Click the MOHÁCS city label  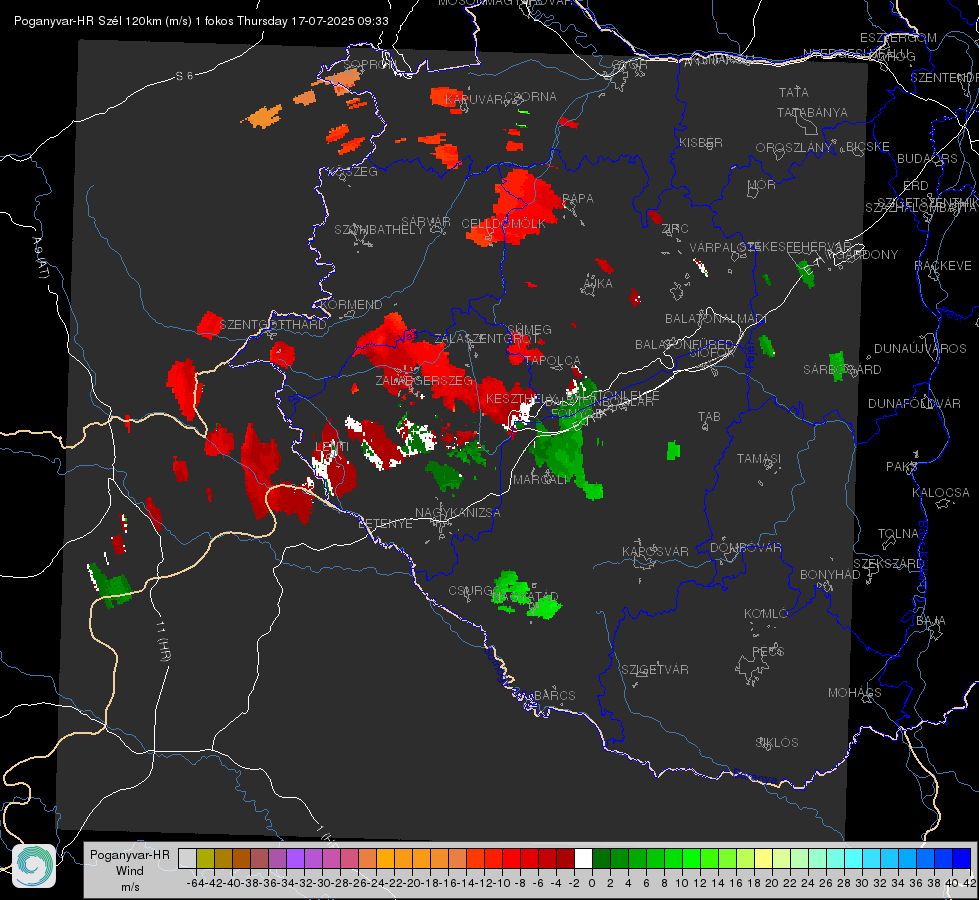click(x=855, y=693)
